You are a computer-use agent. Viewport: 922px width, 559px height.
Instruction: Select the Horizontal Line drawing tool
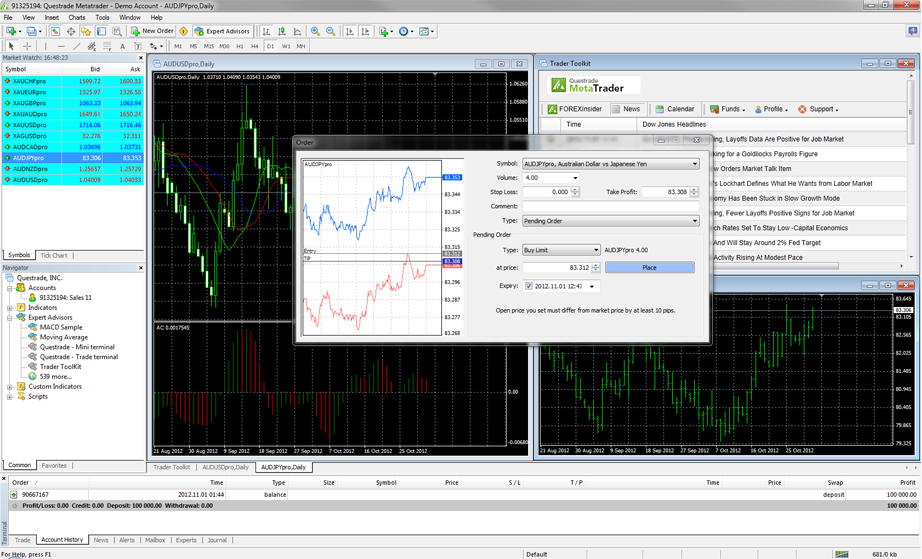(x=61, y=46)
